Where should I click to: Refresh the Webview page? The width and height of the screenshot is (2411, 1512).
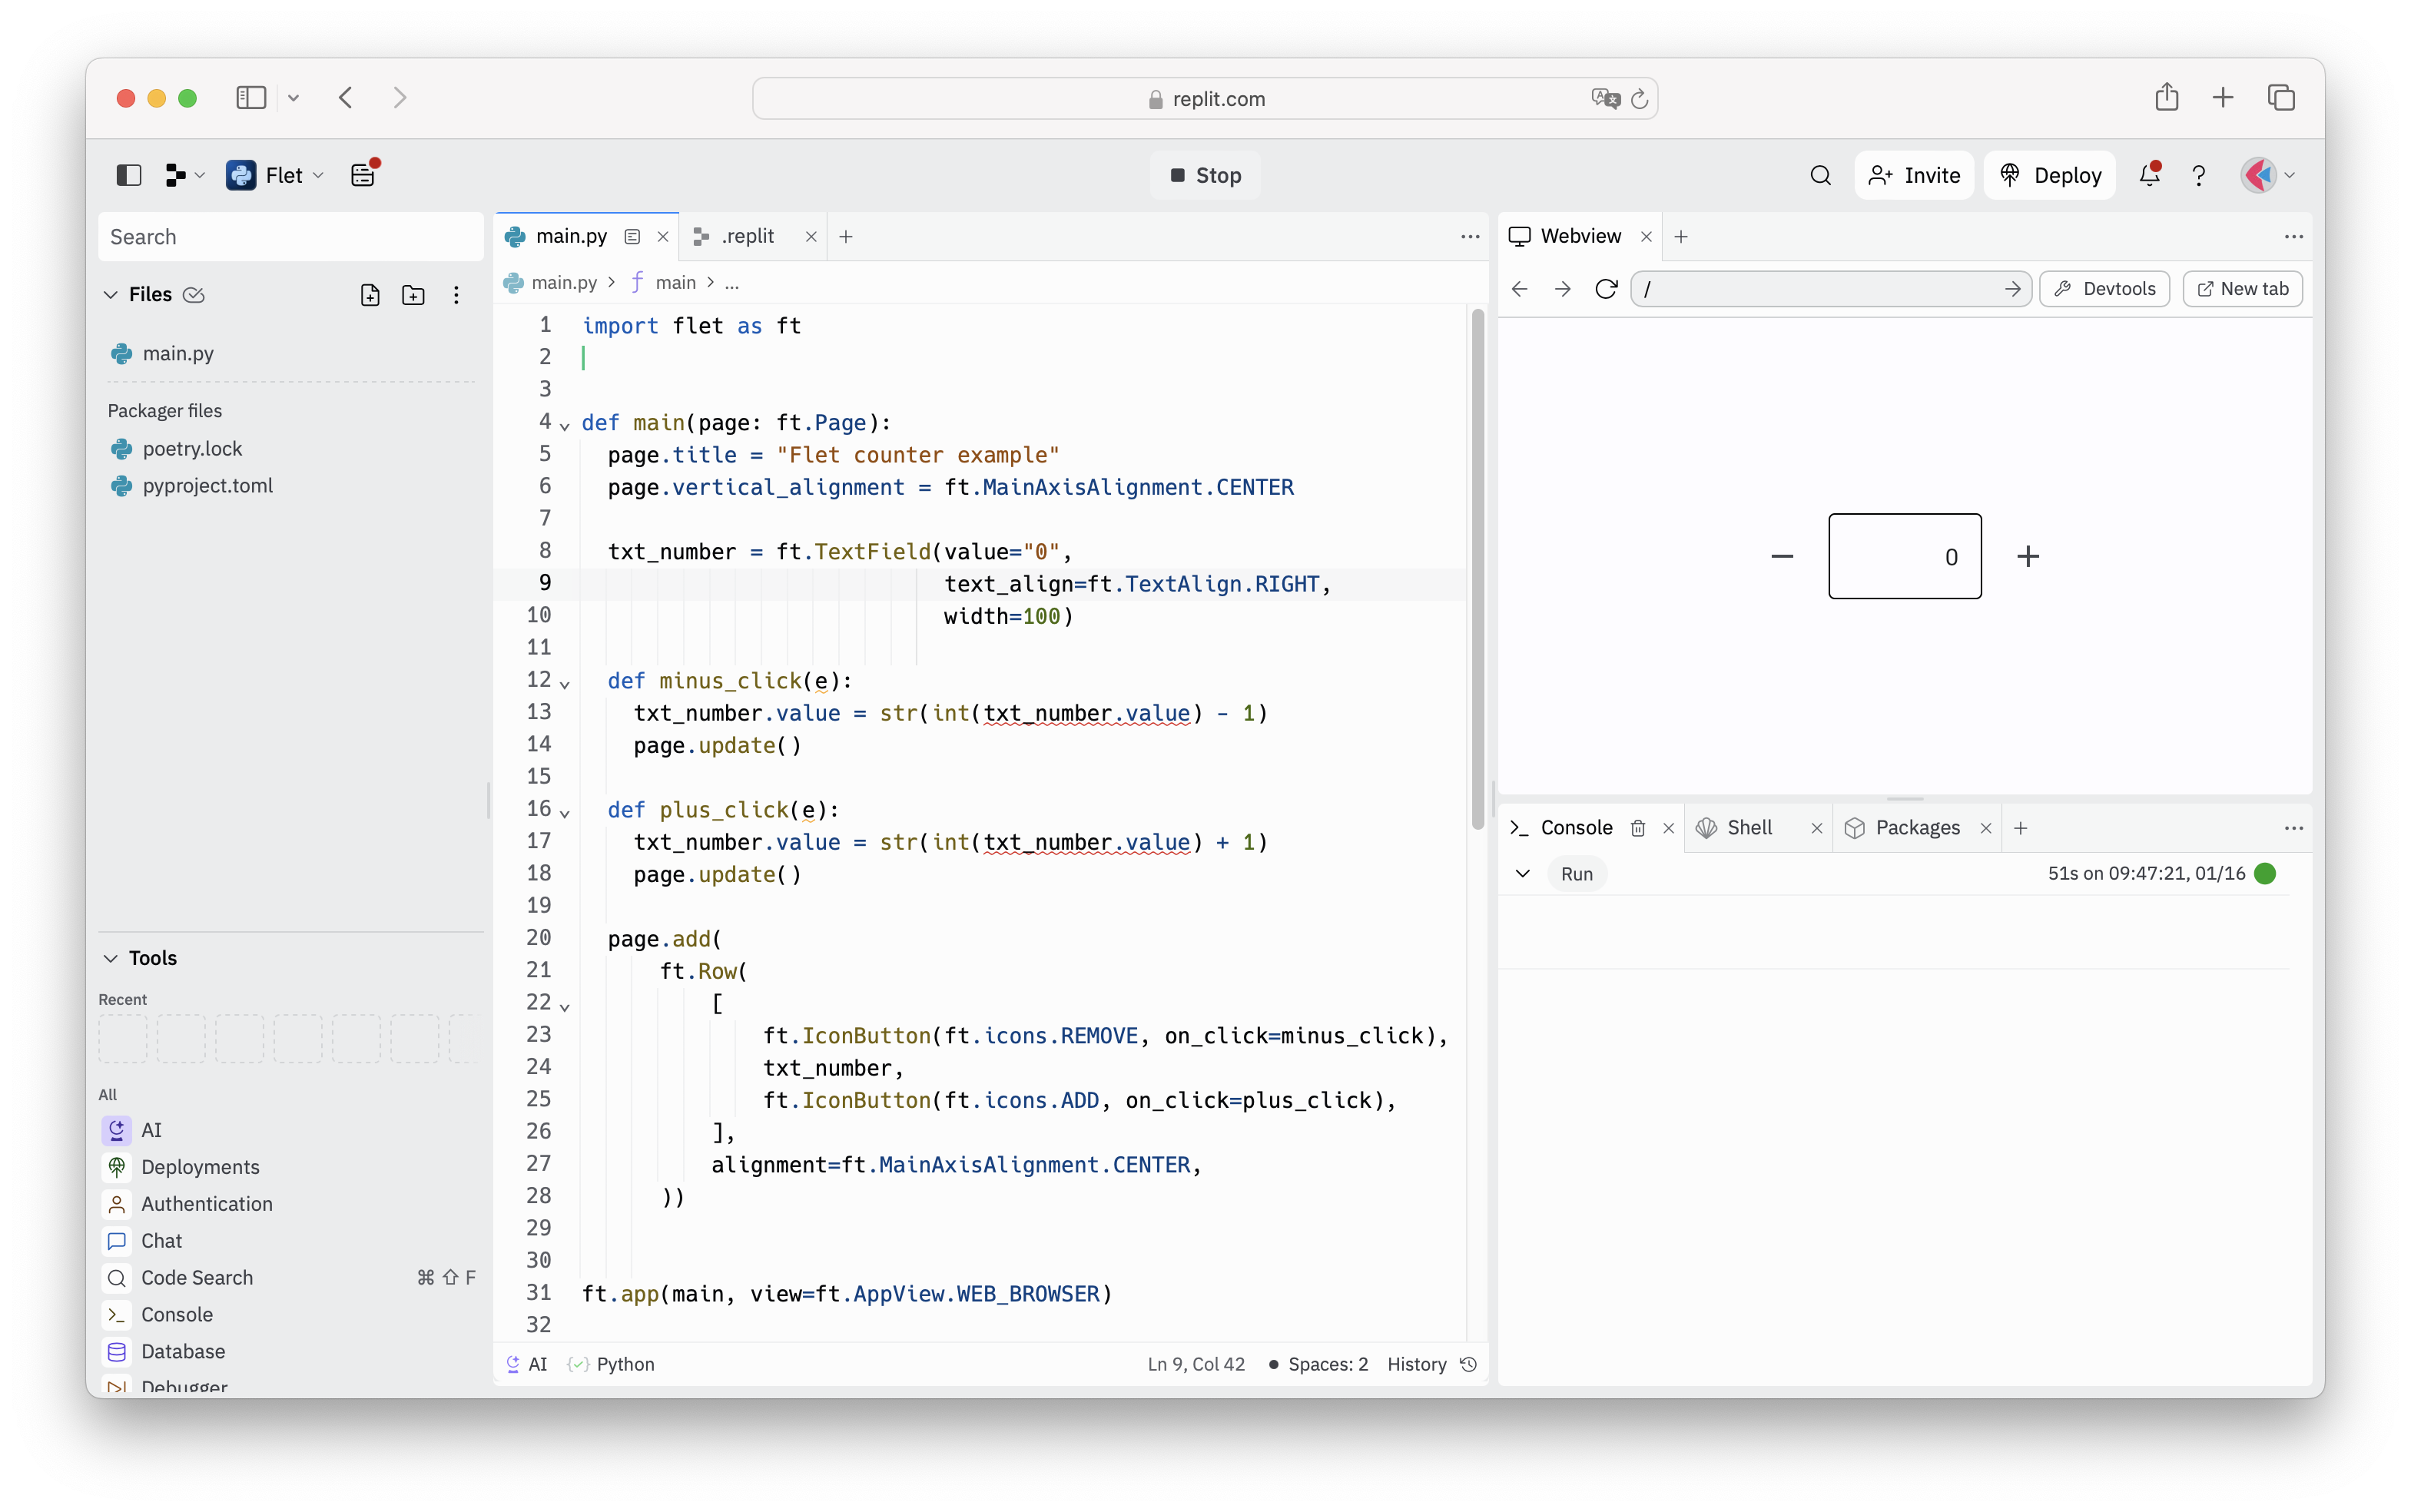click(x=1606, y=289)
